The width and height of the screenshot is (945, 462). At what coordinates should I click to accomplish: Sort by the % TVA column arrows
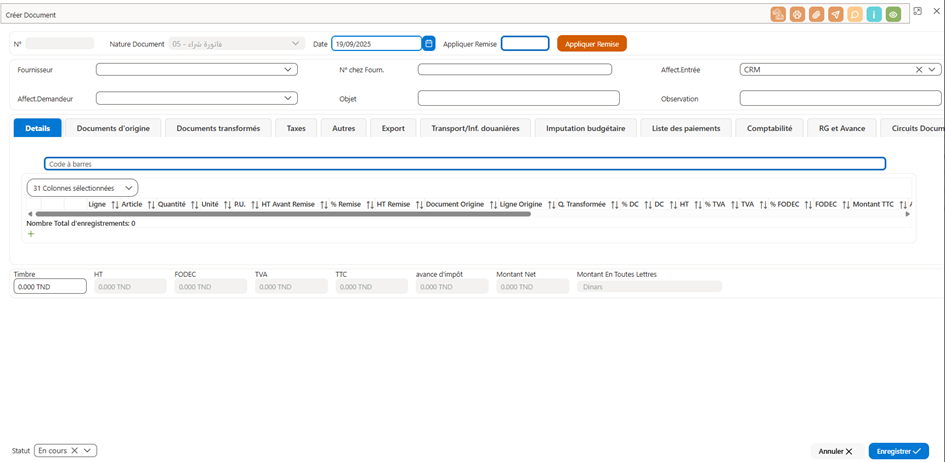click(x=734, y=205)
